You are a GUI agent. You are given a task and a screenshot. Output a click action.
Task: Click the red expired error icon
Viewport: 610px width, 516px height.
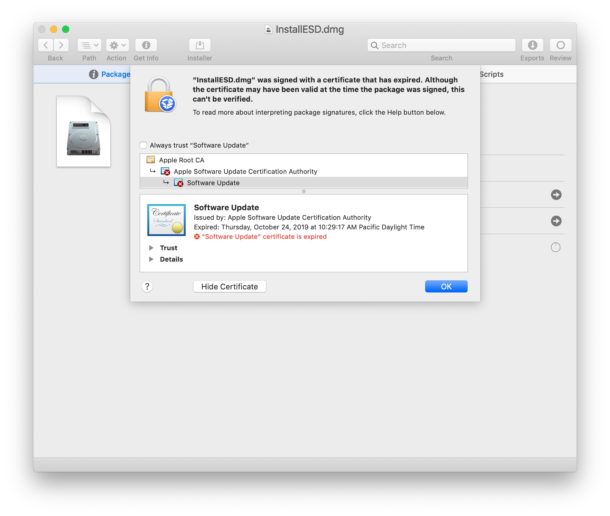click(197, 237)
